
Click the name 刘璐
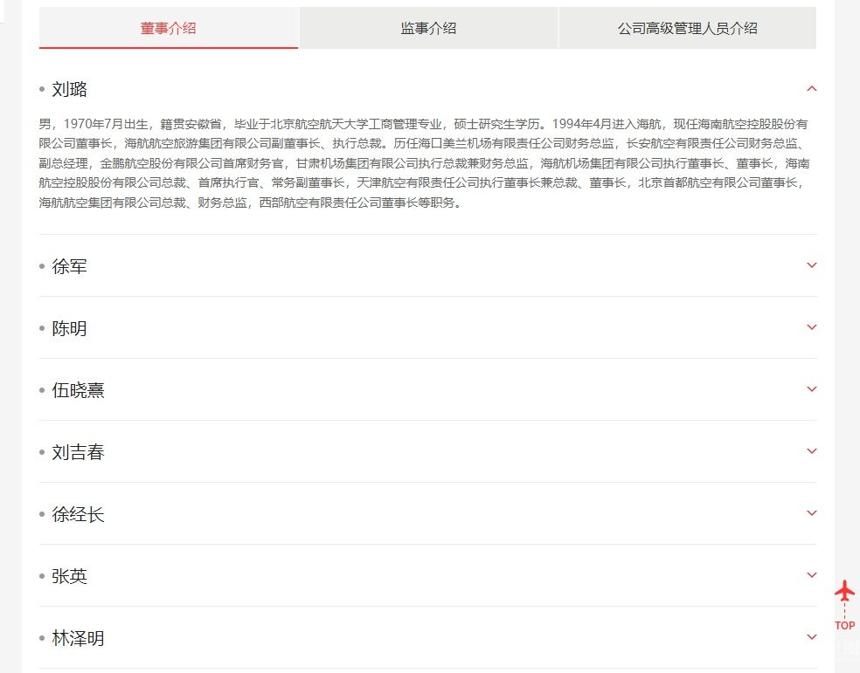[69, 89]
